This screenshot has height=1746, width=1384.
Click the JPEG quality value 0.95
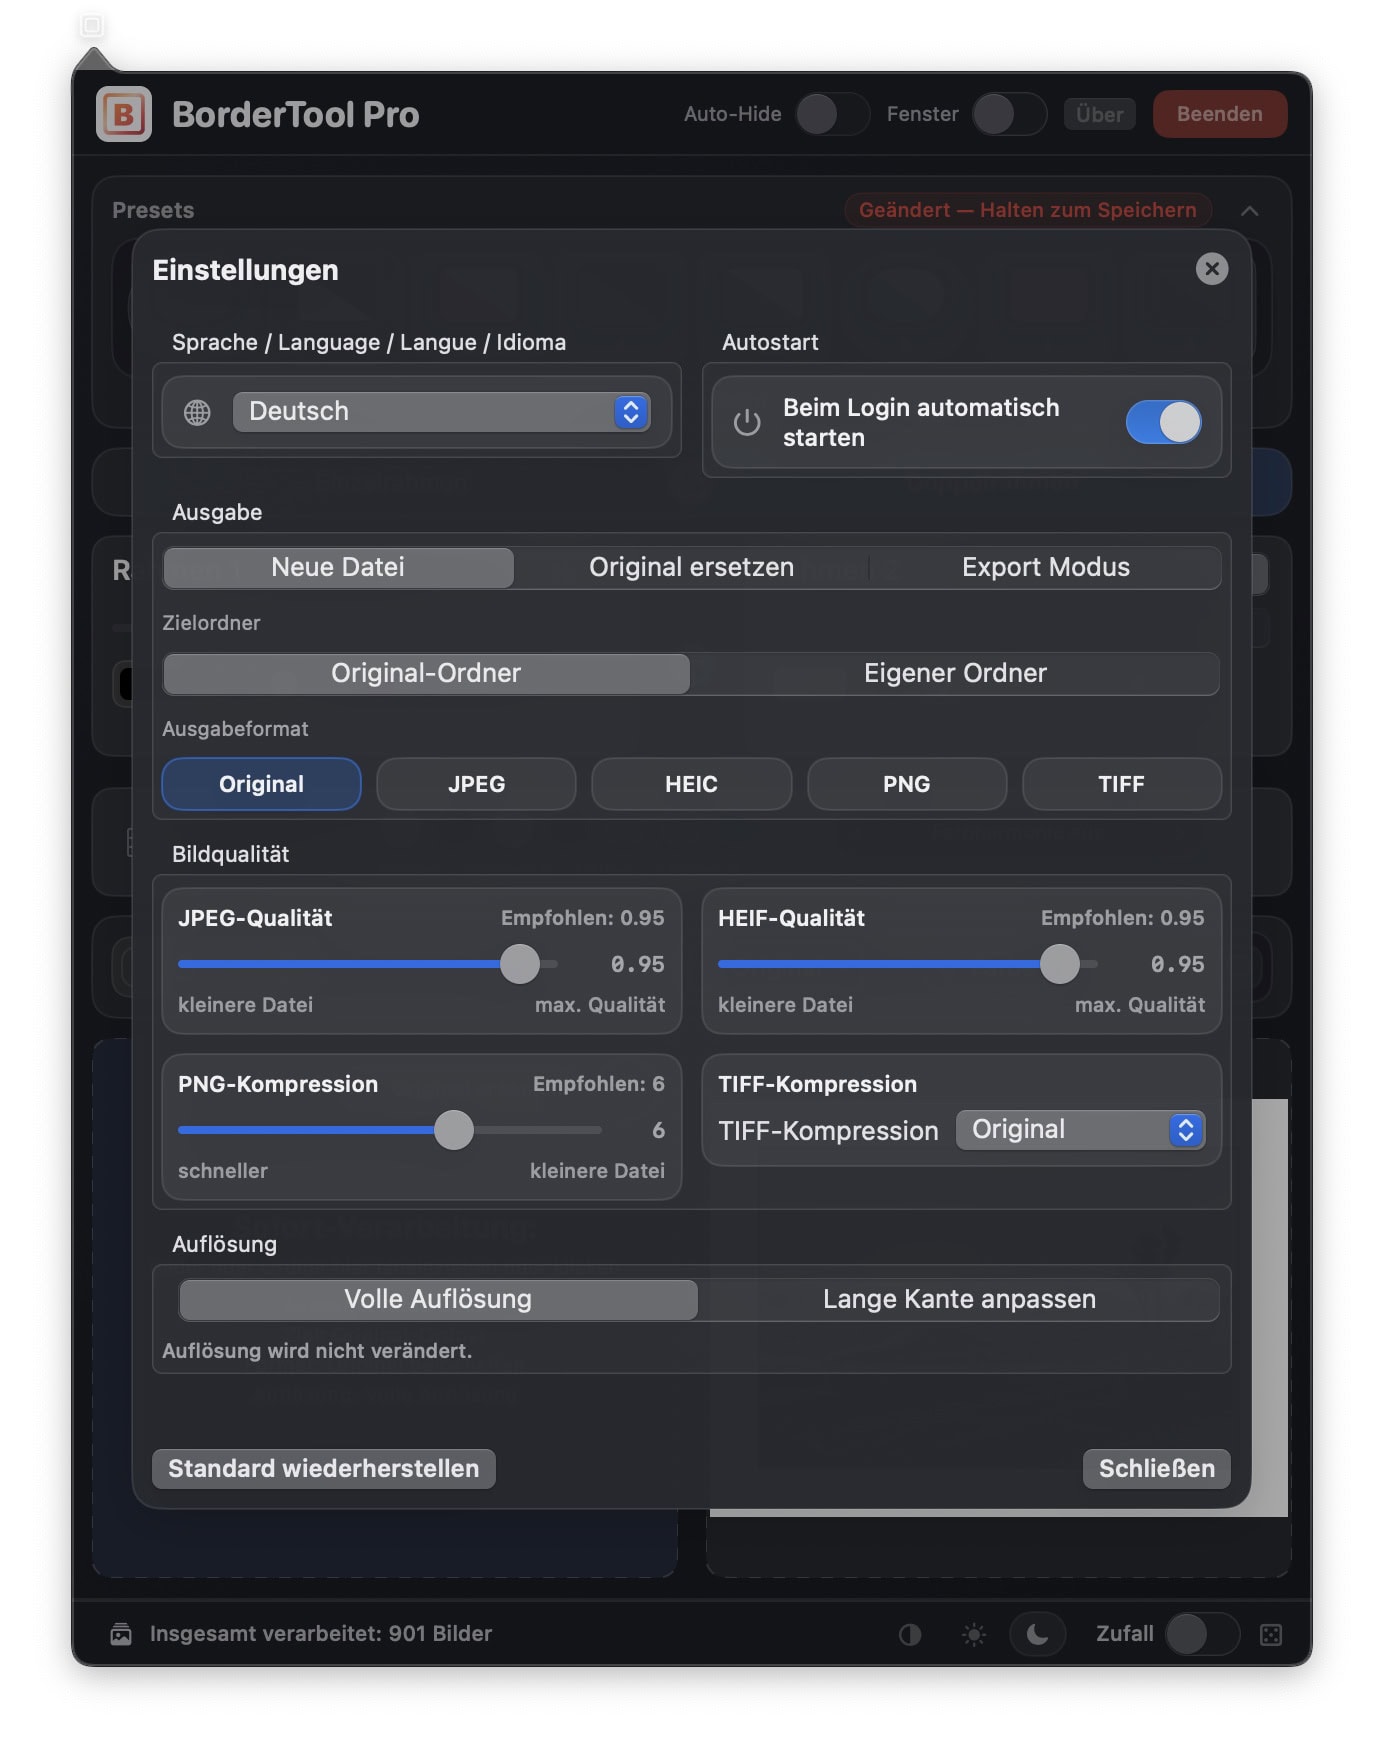point(638,964)
